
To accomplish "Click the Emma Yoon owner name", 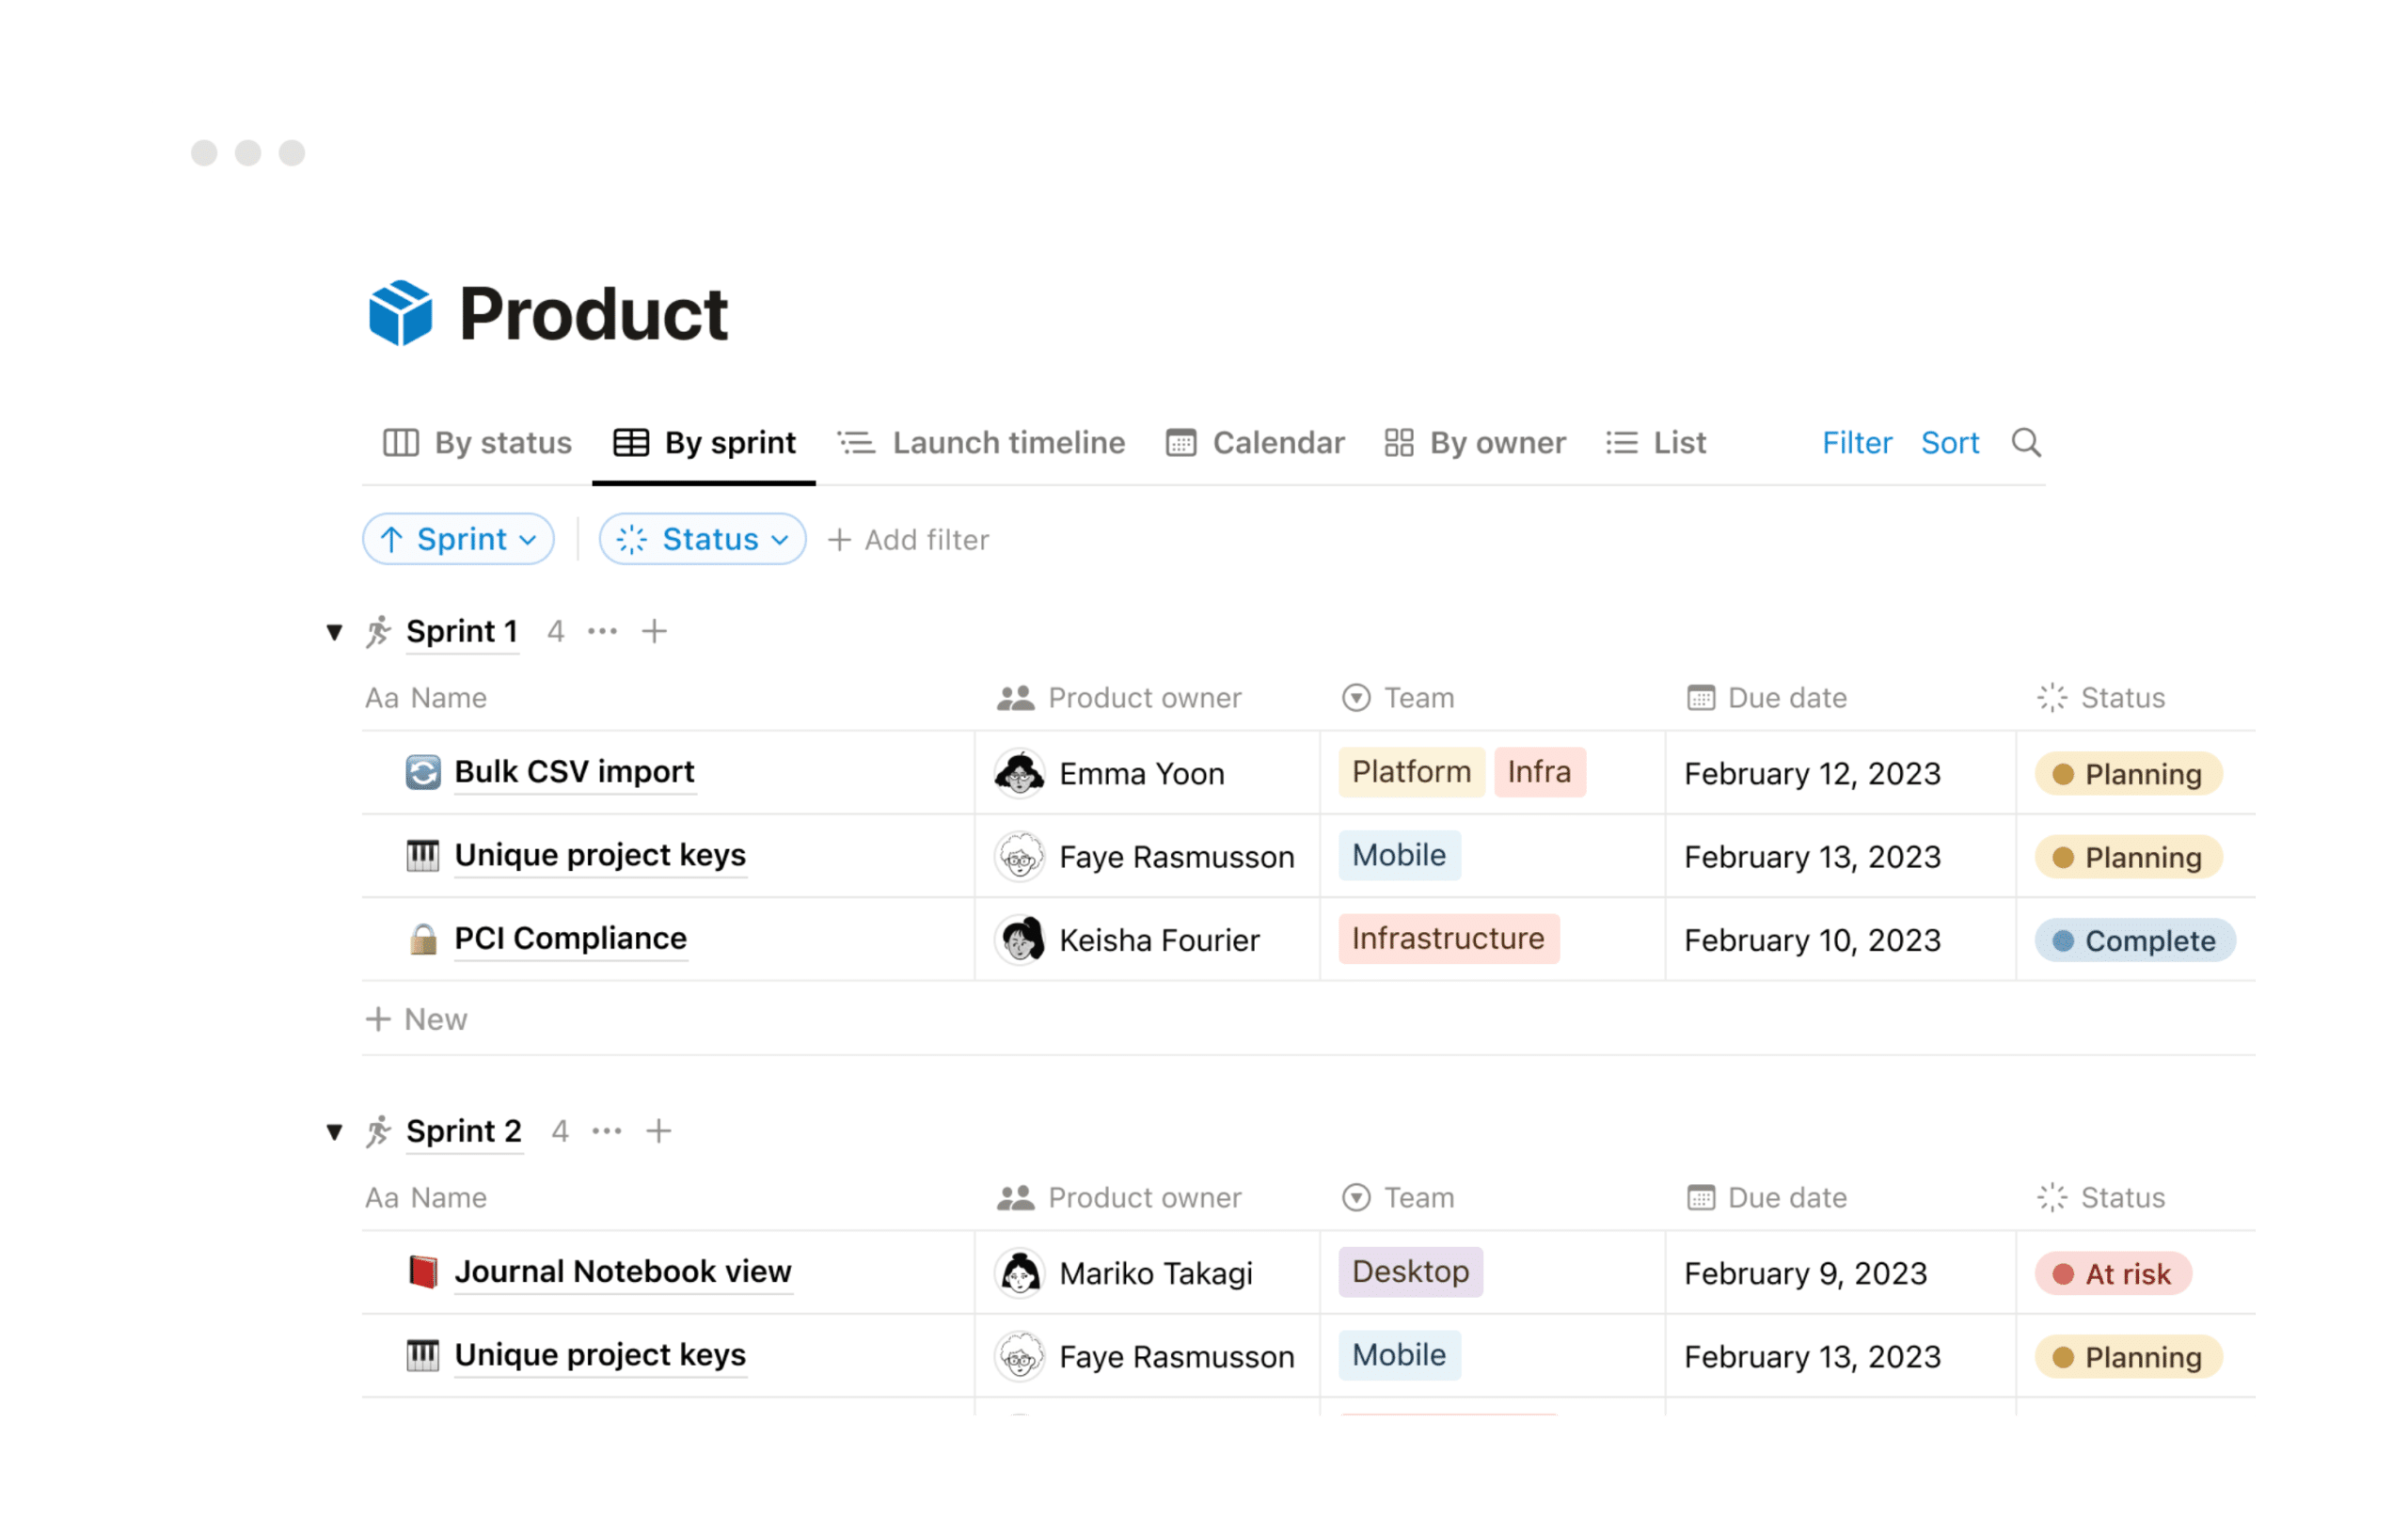I will click(1141, 773).
